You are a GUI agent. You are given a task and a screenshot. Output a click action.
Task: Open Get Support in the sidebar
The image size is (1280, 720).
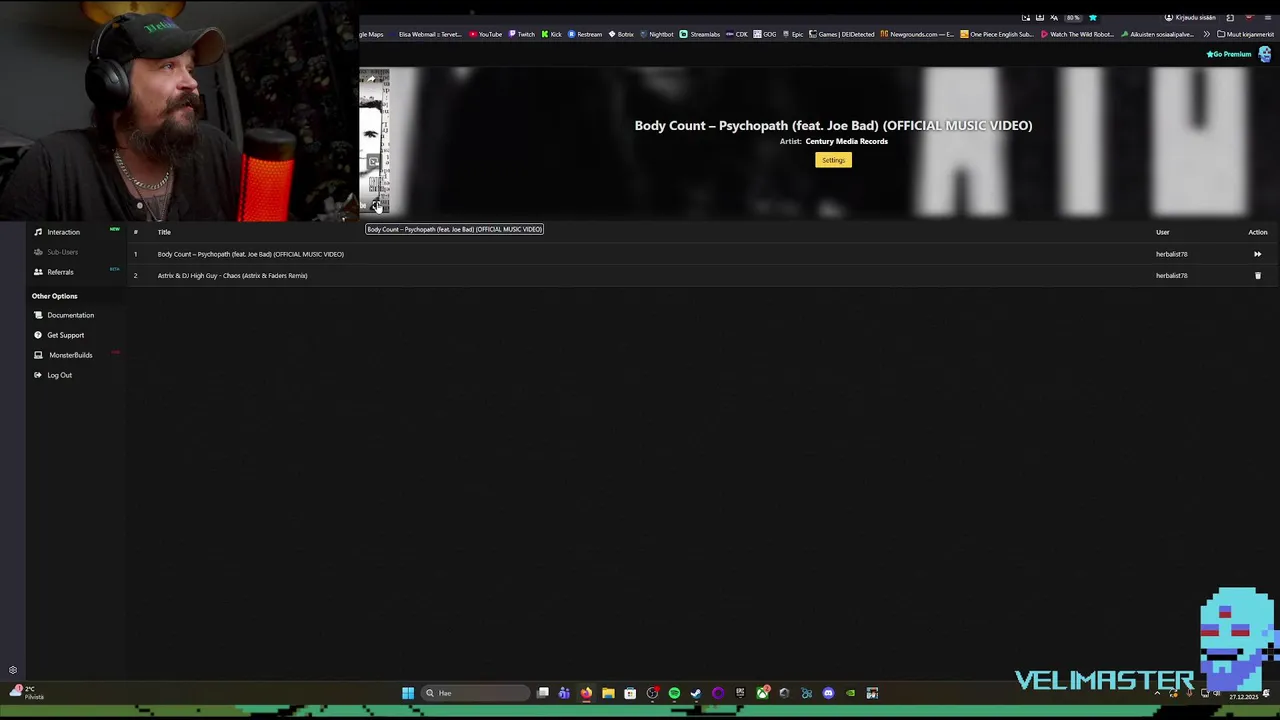65,335
